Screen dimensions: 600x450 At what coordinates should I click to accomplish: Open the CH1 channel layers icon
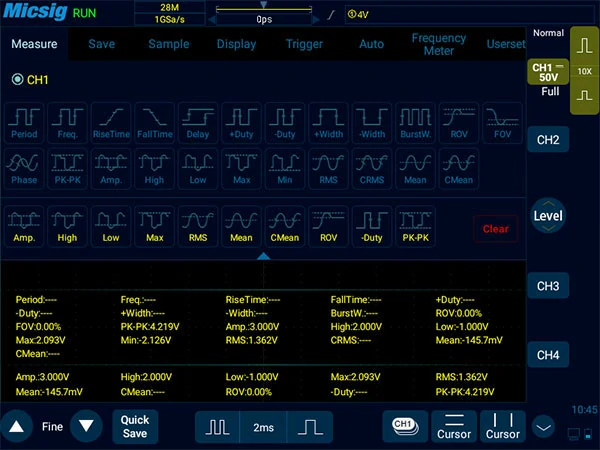pyautogui.click(x=405, y=427)
